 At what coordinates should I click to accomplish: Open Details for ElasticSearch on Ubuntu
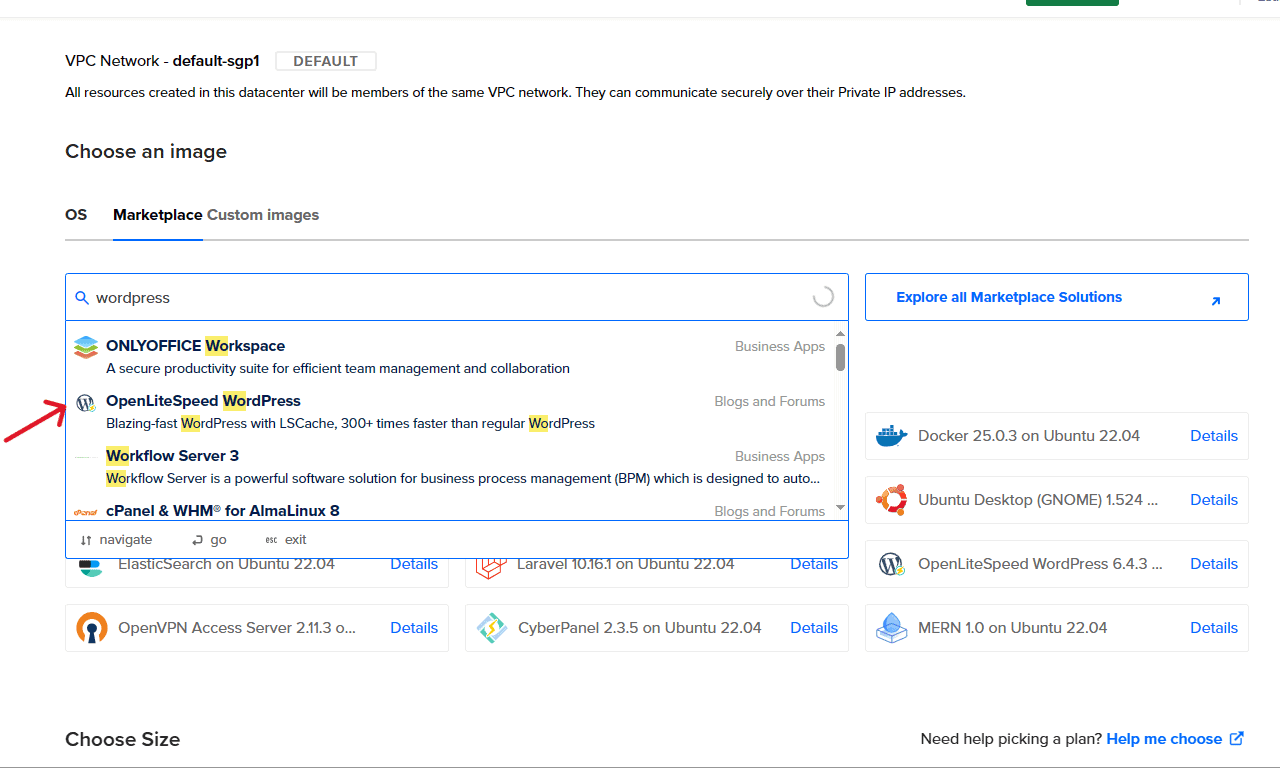pos(414,564)
